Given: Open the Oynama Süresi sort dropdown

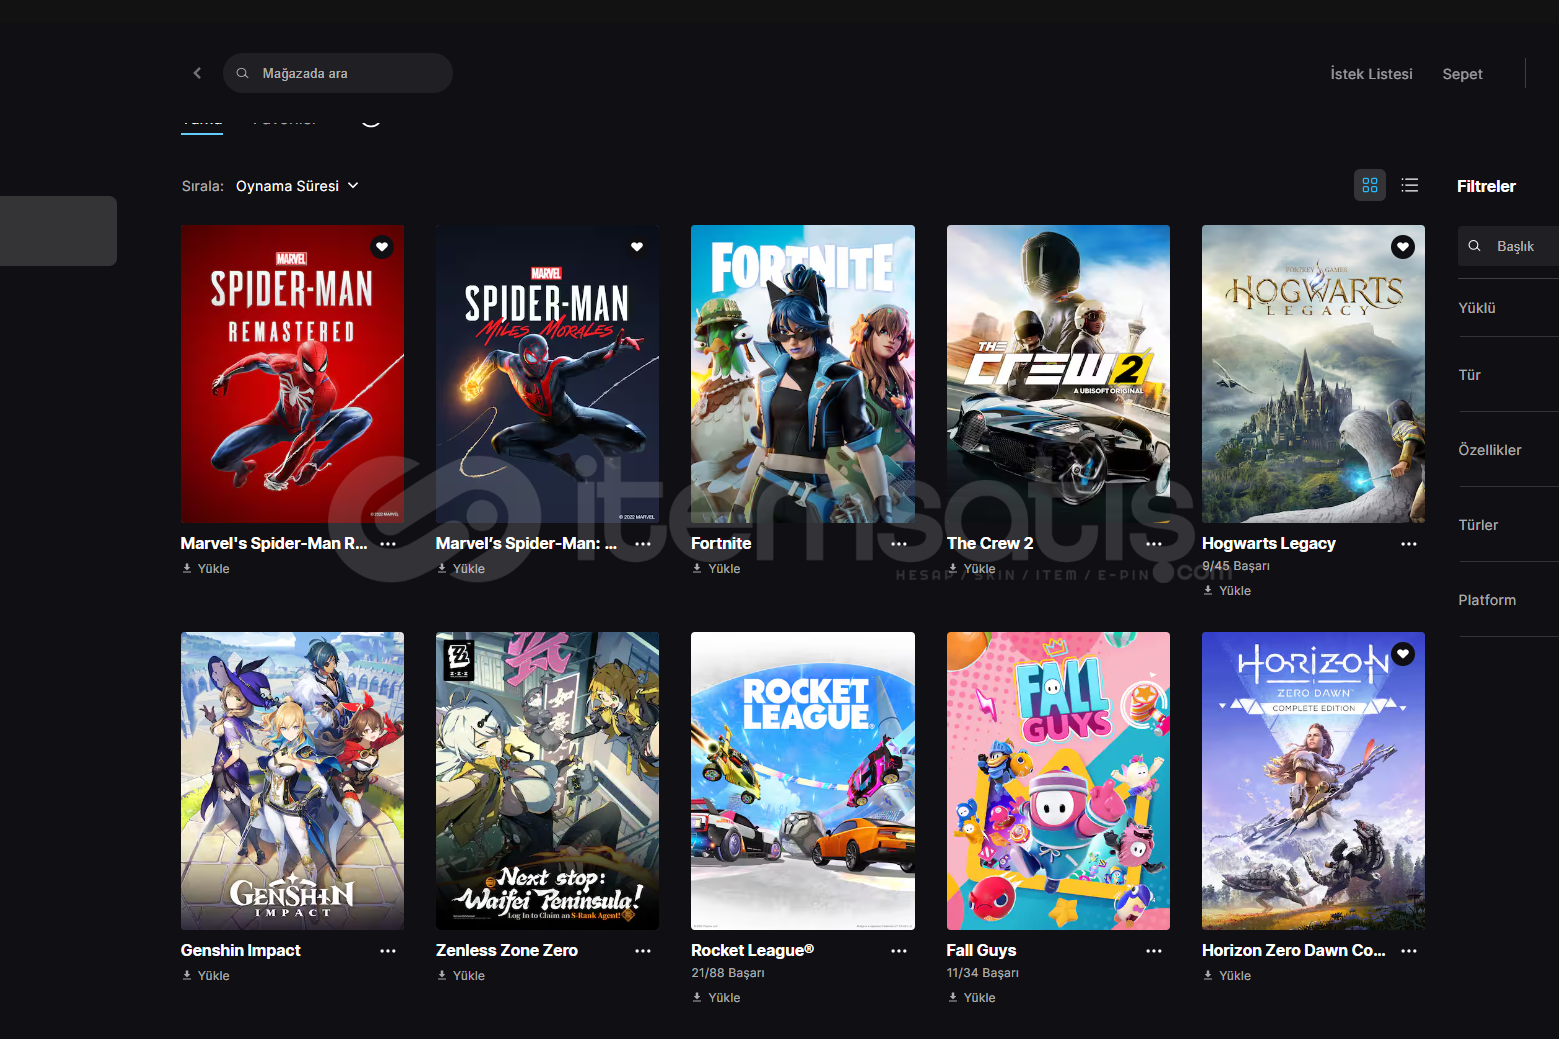Looking at the screenshot, I should [x=297, y=186].
